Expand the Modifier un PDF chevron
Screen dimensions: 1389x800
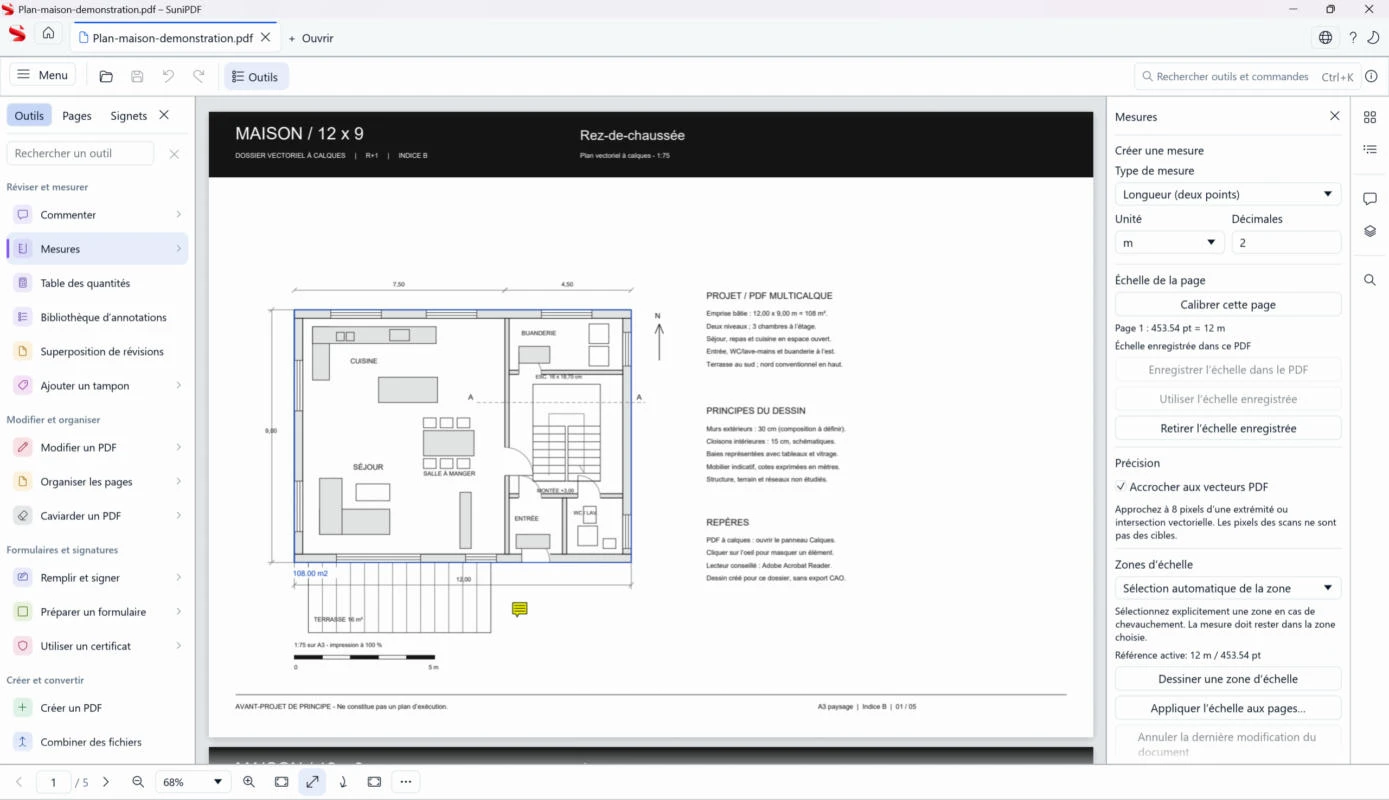[x=179, y=447]
